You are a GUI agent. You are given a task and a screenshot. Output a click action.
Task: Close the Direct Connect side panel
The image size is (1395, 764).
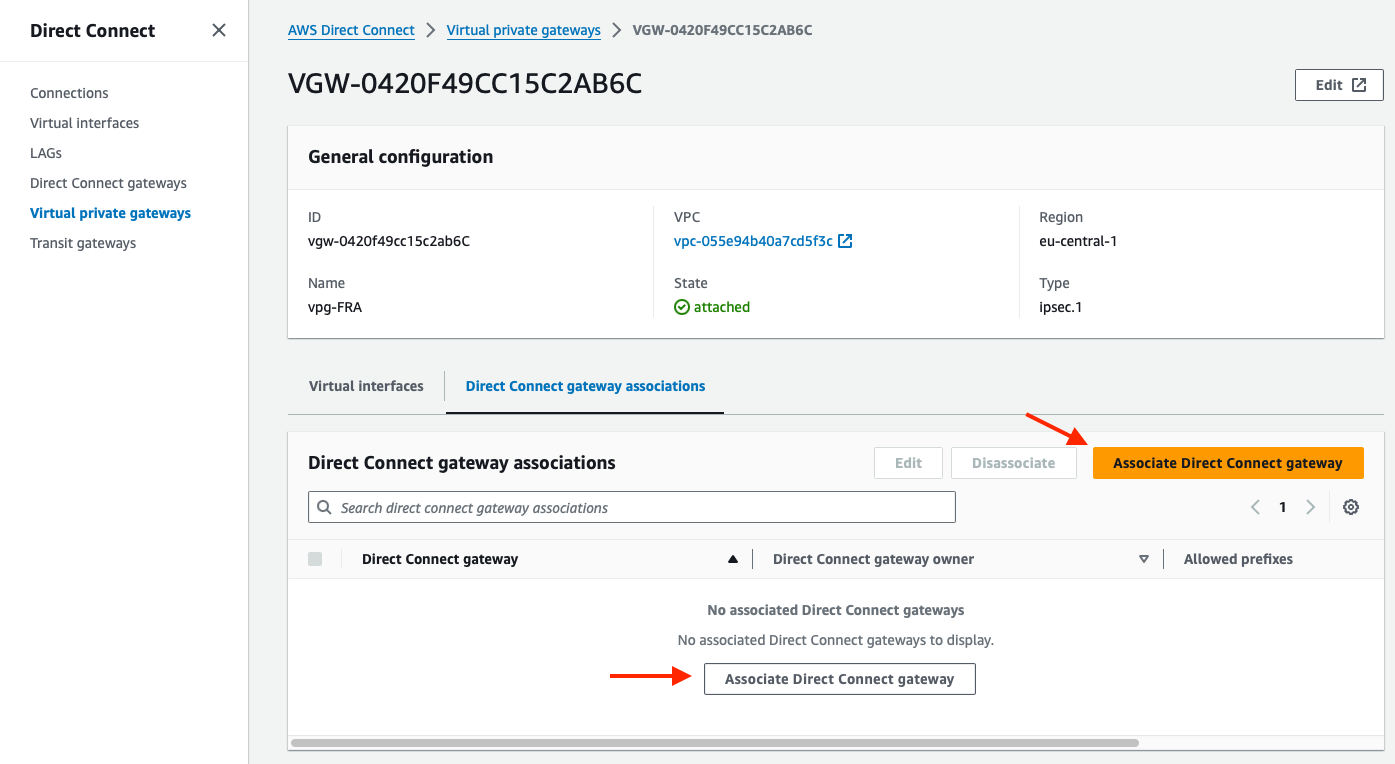click(x=219, y=30)
